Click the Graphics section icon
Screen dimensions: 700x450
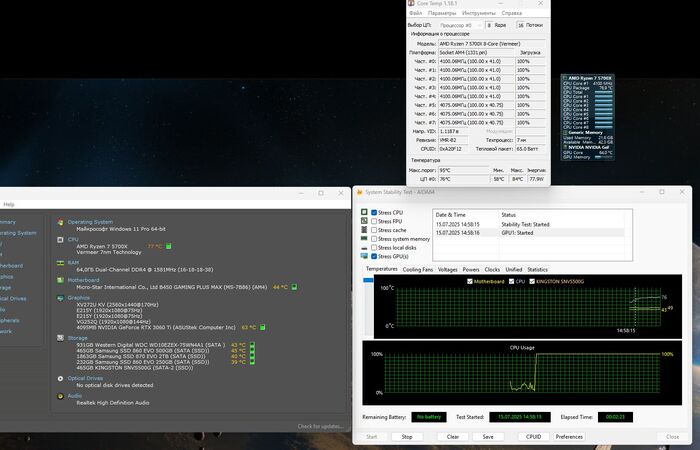(x=60, y=297)
